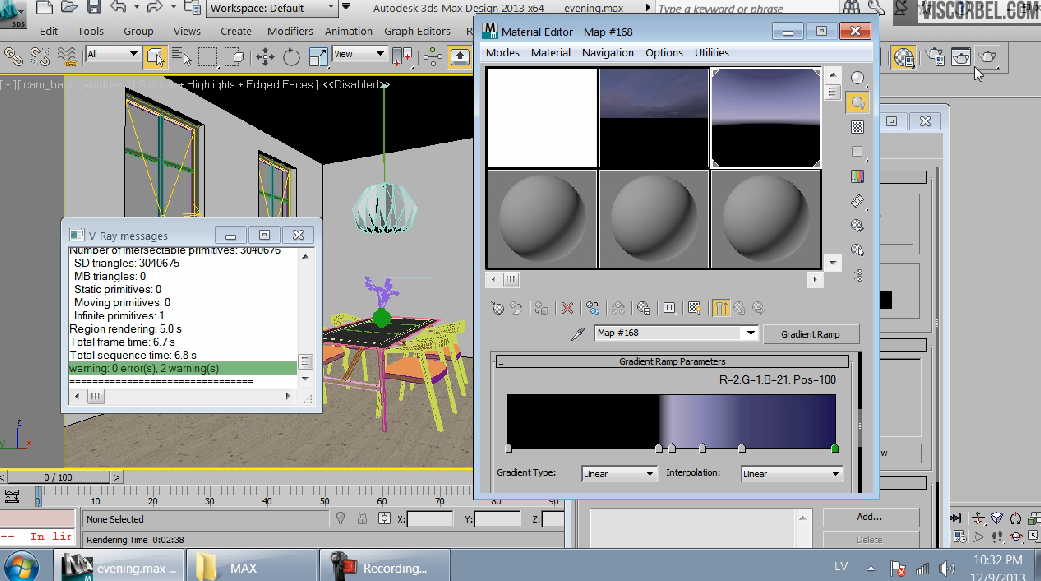Open the Interpolation dropdown
Screen dimensions: 1041x581
tap(791, 473)
